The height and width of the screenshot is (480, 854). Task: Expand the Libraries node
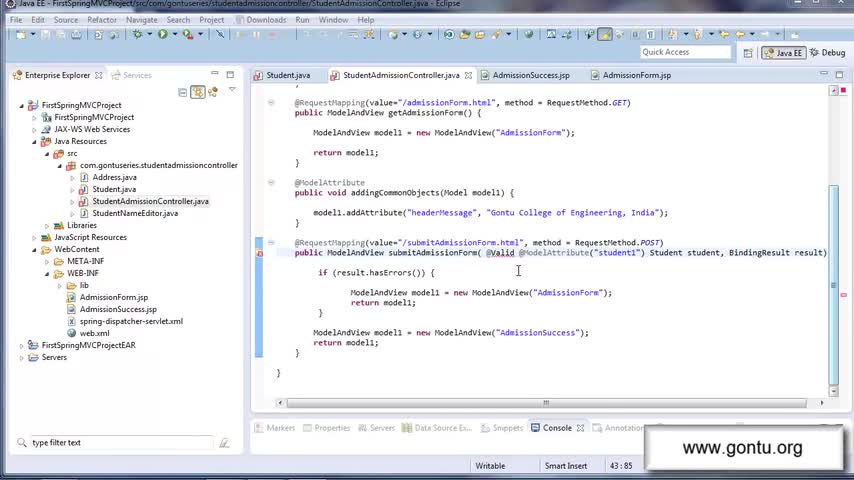(x=47, y=226)
